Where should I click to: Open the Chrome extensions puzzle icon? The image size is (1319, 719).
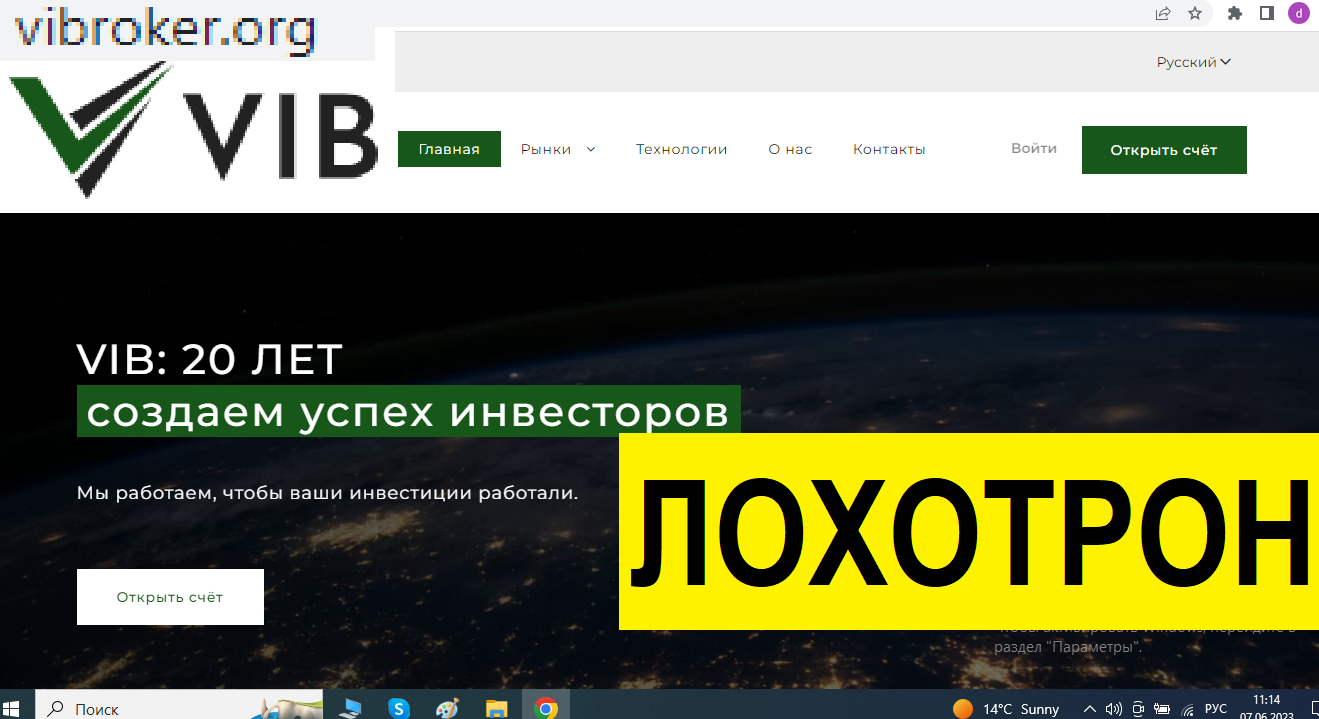click(x=1235, y=13)
